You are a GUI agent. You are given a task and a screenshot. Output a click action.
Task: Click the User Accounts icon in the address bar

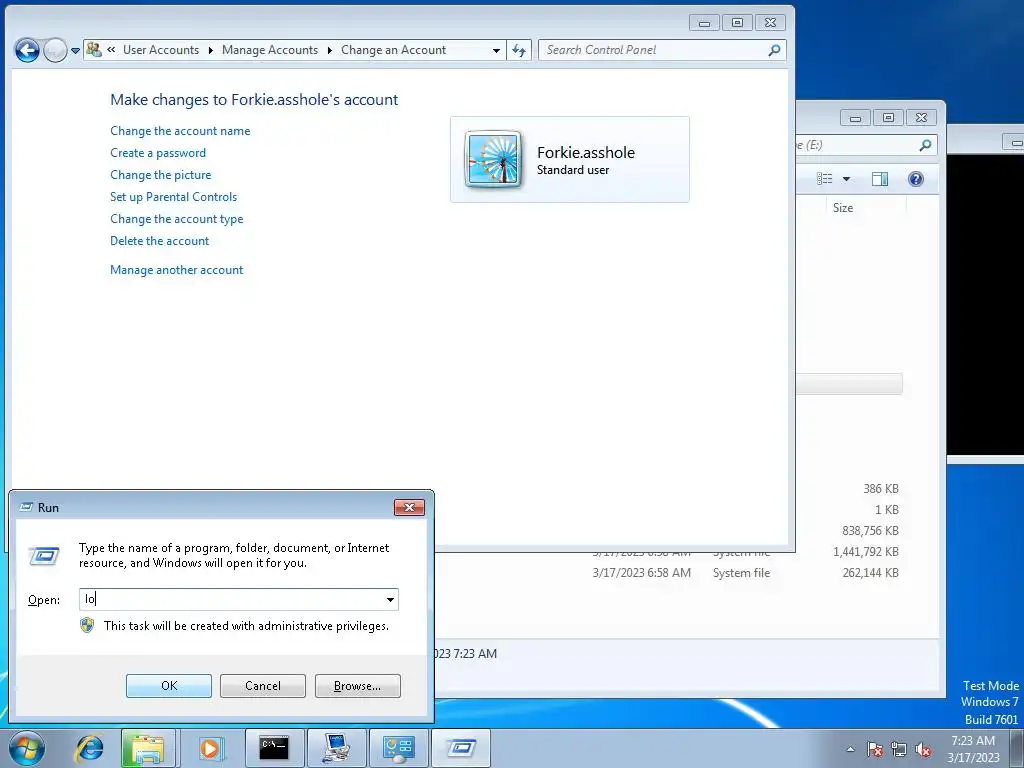click(94, 50)
